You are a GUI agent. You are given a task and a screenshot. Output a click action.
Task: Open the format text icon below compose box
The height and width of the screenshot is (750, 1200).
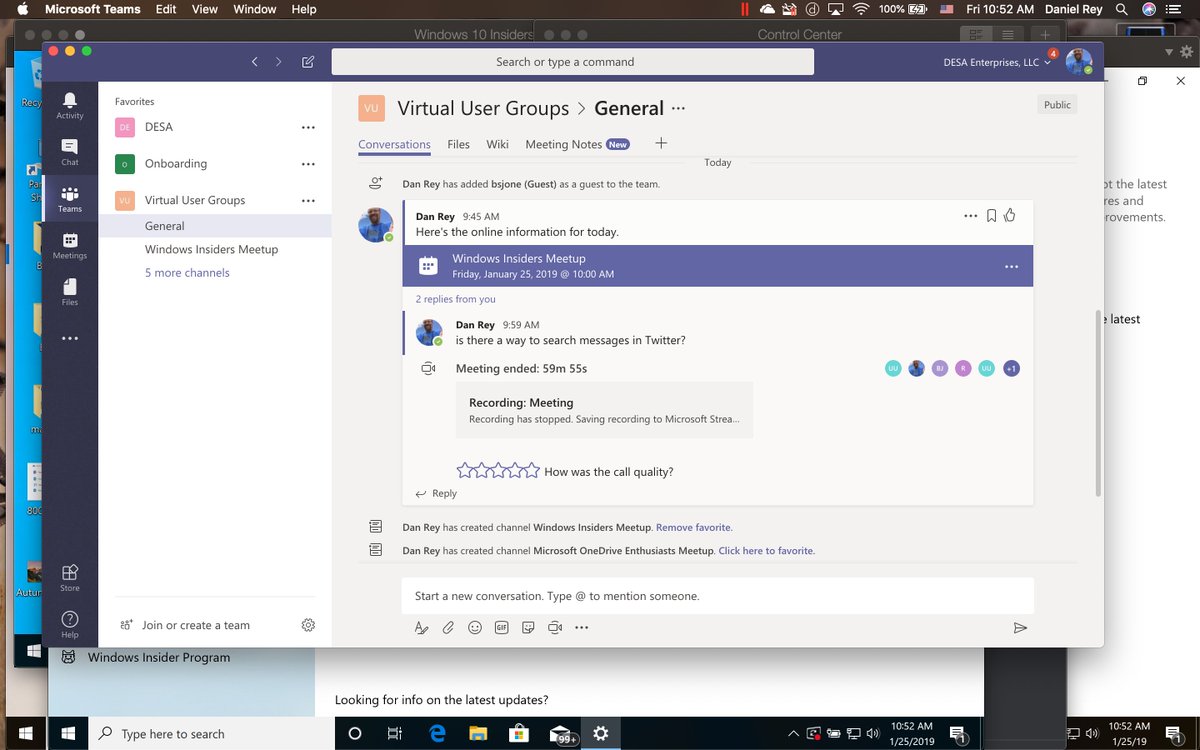(x=421, y=628)
